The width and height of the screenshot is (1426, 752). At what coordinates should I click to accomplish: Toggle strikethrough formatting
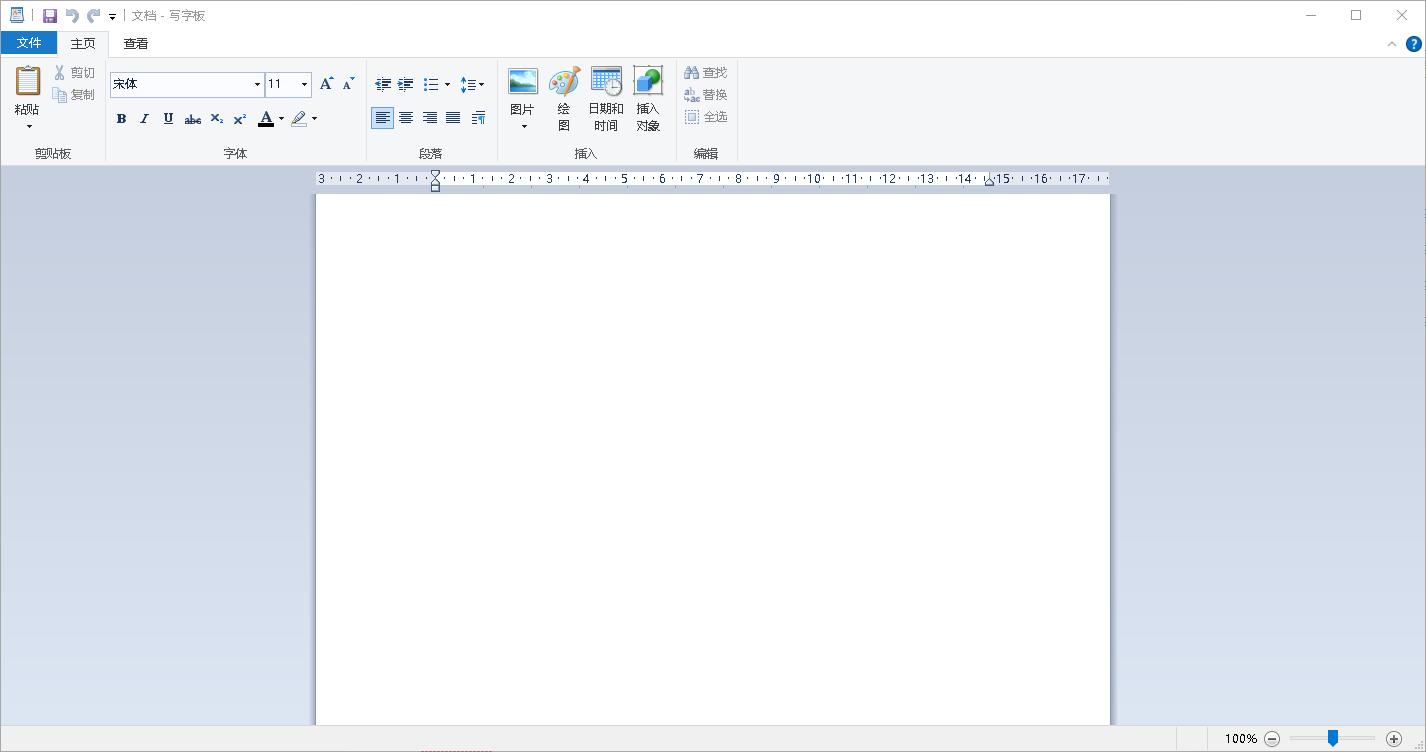(192, 118)
